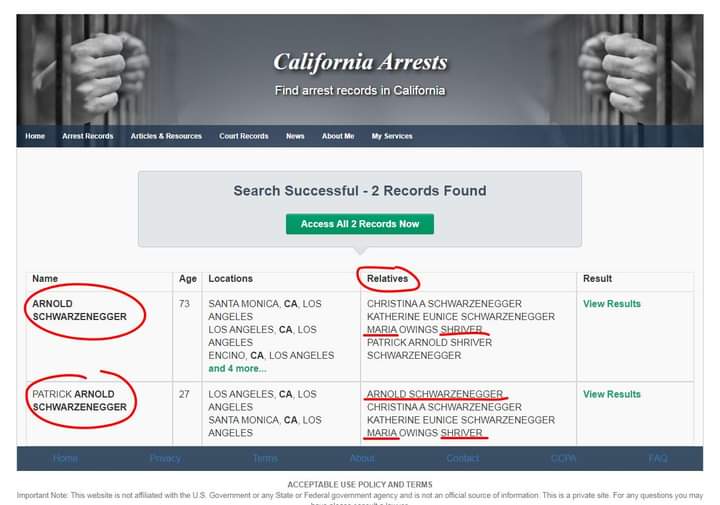Image resolution: width=720 pixels, height=505 pixels.
Task: Select Court Records in navigation bar
Action: 244,136
